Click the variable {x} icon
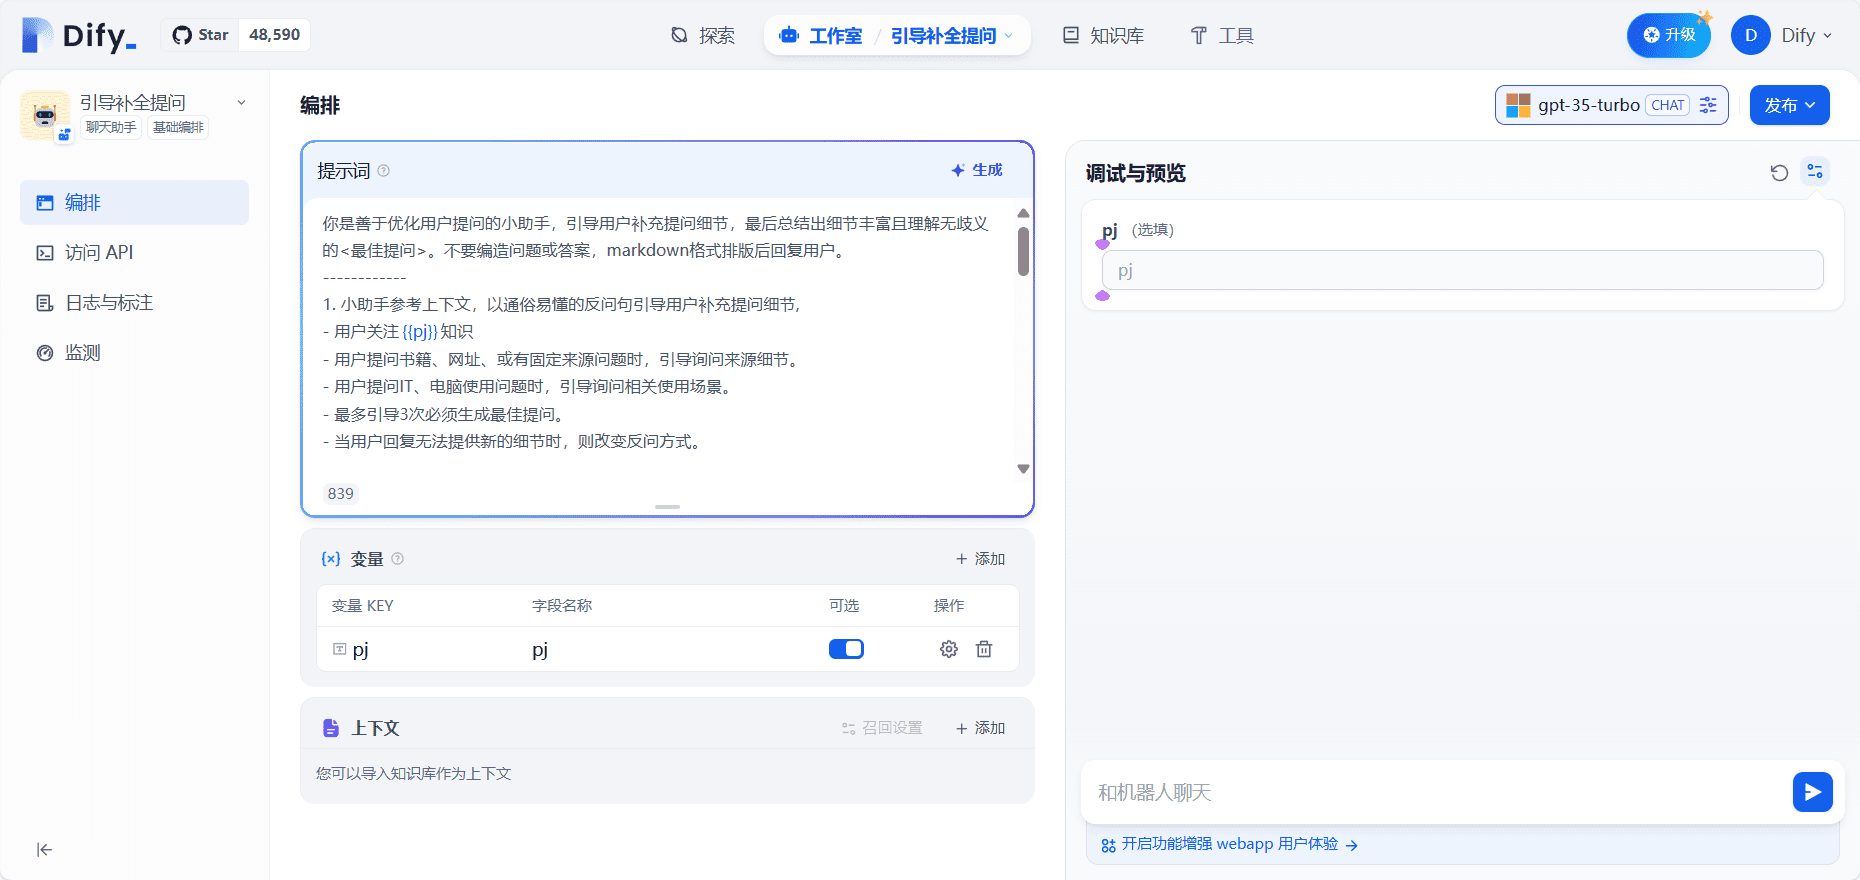The width and height of the screenshot is (1860, 880). click(331, 559)
